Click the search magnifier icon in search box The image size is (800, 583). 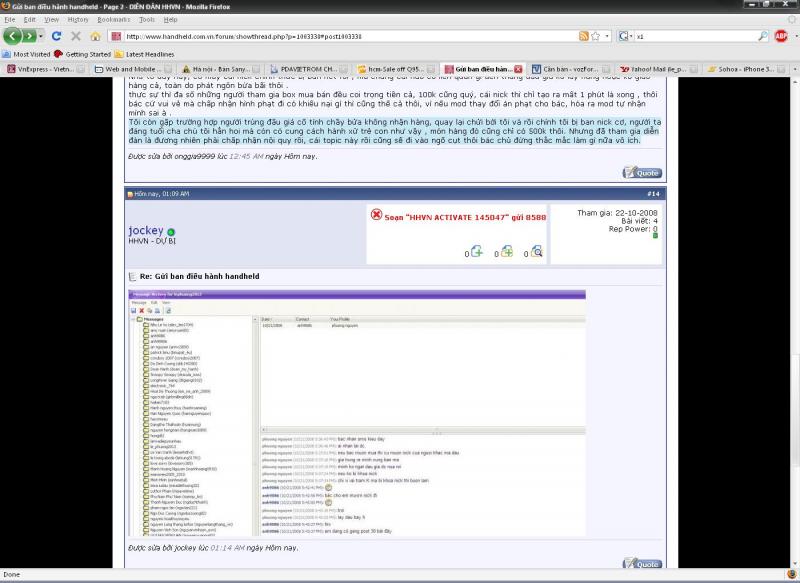[x=763, y=36]
